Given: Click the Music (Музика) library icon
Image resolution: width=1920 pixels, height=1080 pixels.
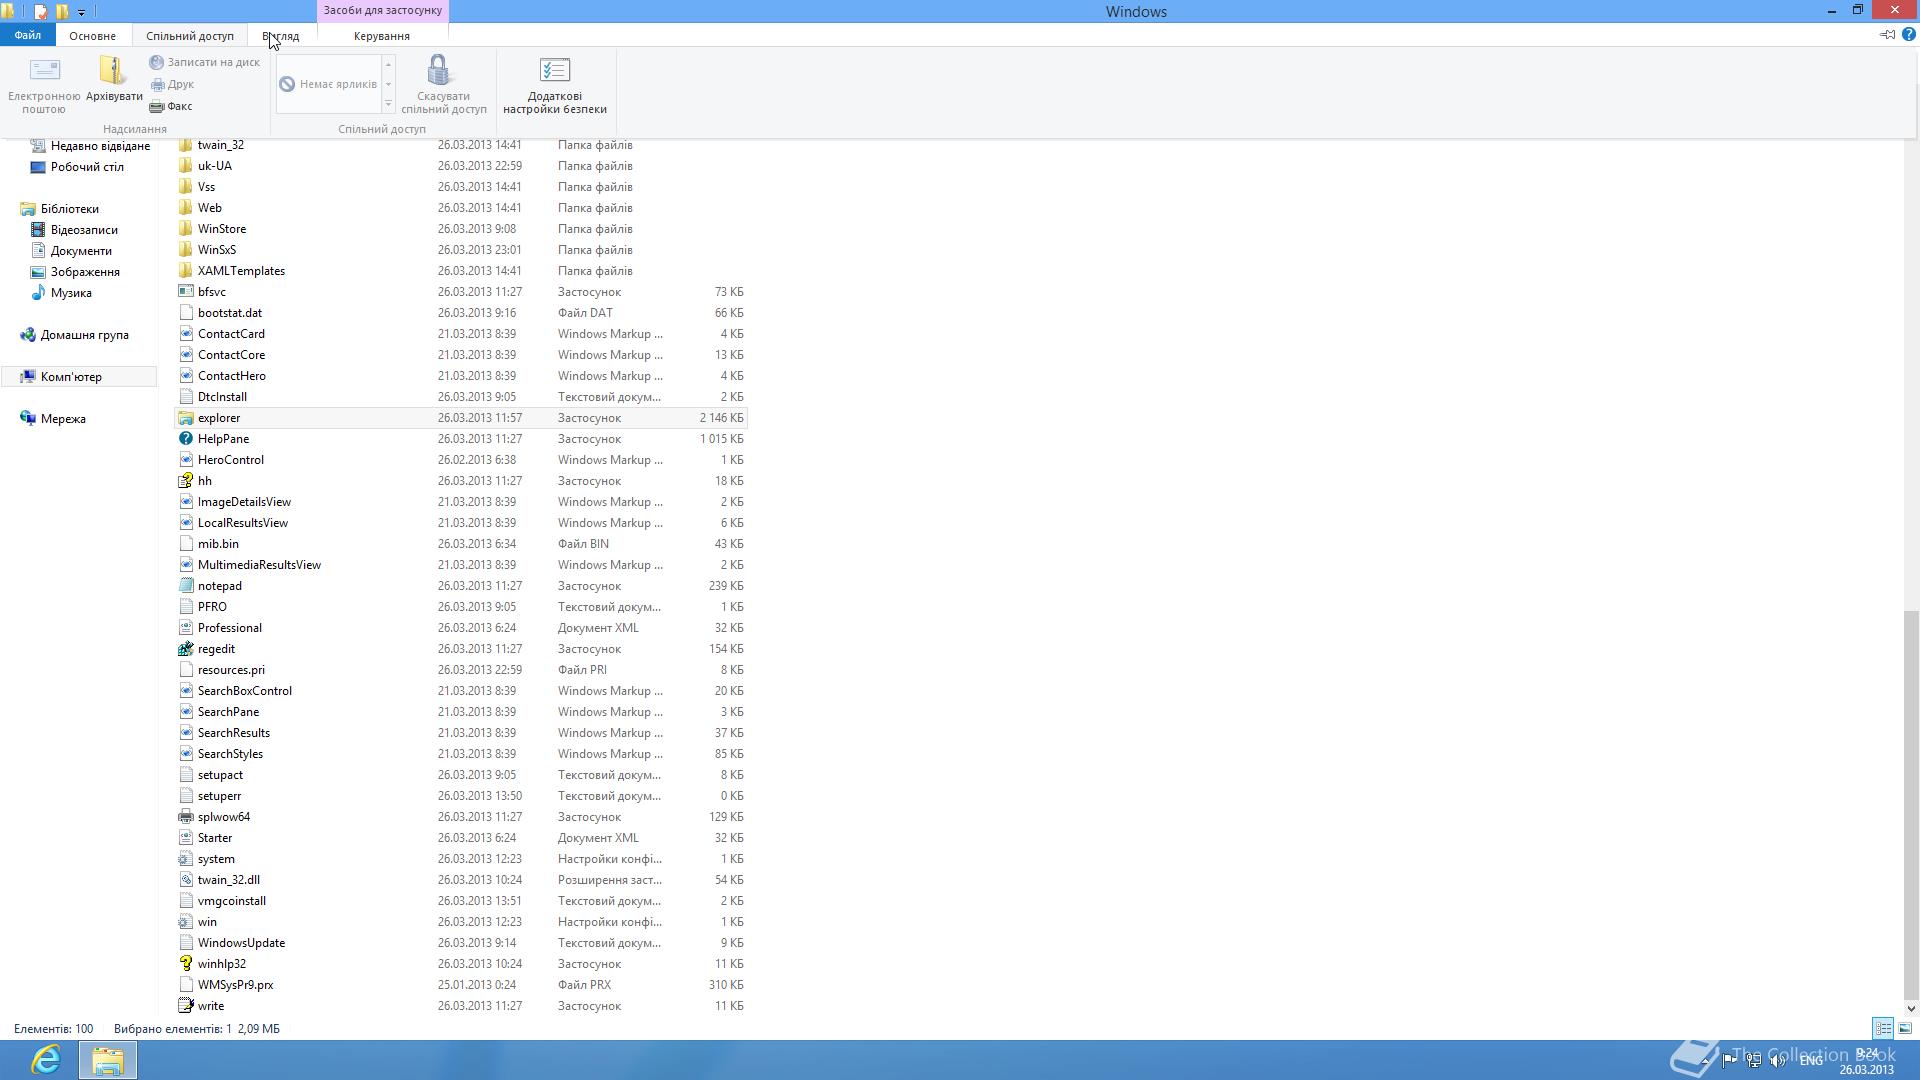Looking at the screenshot, I should (38, 293).
